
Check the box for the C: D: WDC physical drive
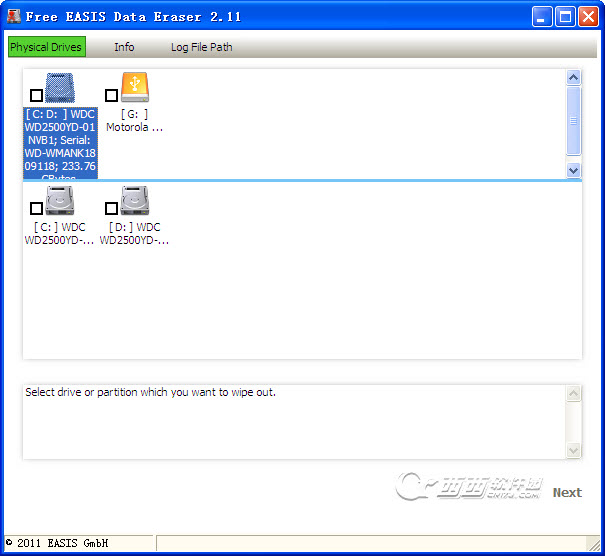tap(36, 95)
